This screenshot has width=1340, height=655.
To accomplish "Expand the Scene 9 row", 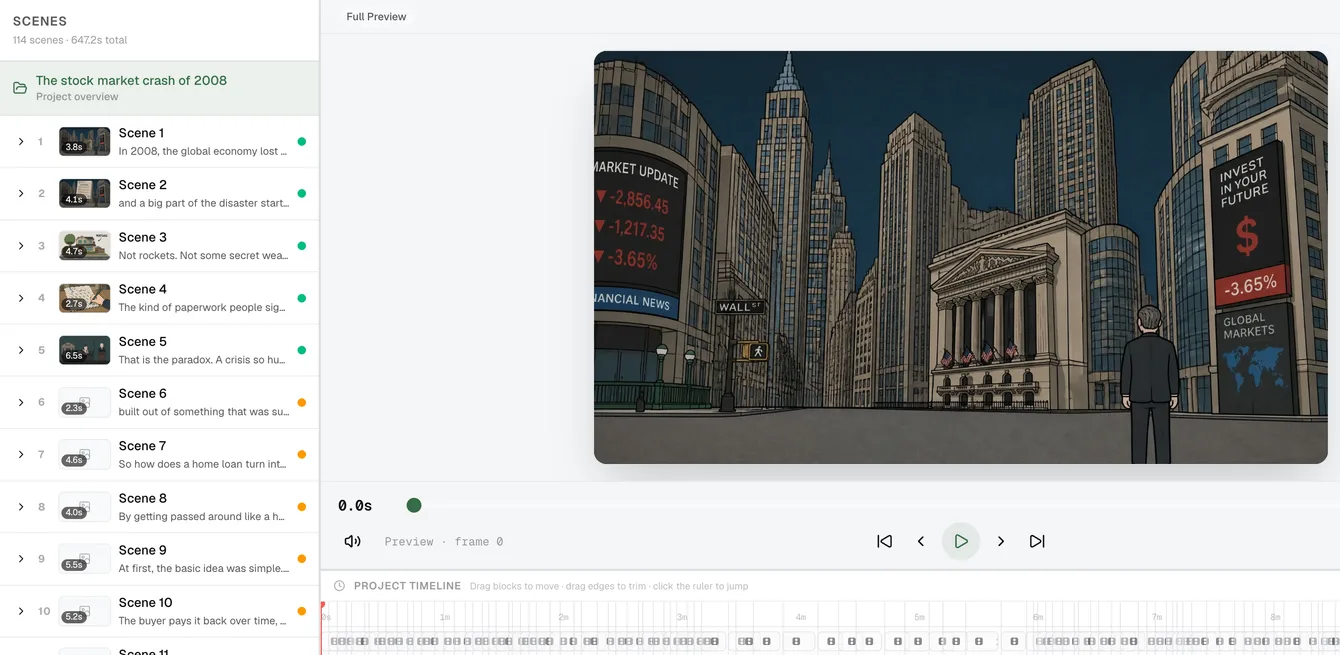I will click(21, 559).
